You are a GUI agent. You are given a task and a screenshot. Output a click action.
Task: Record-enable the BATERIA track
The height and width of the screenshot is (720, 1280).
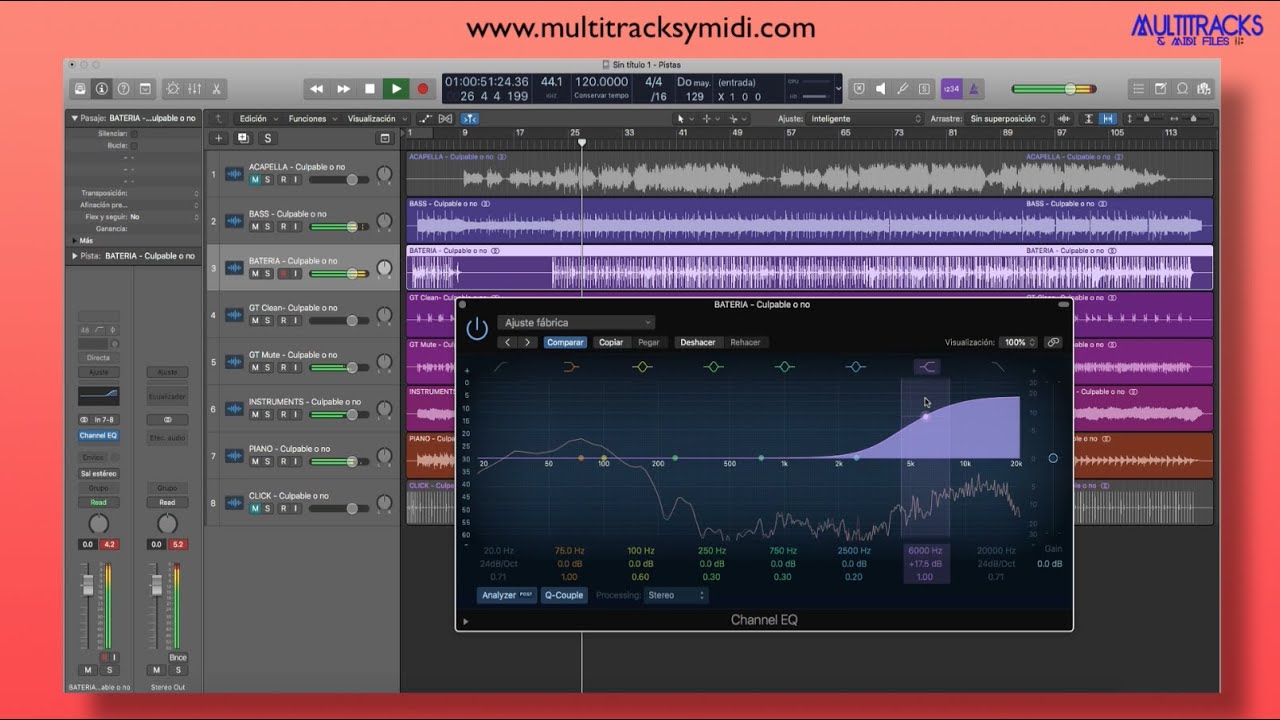282,273
